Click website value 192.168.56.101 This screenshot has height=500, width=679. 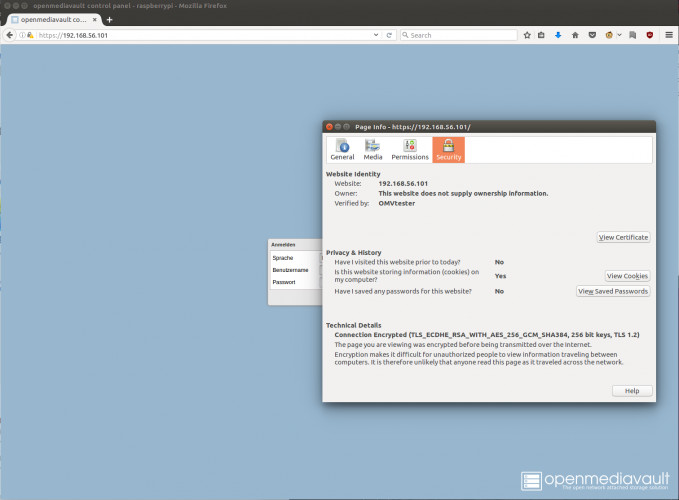403,184
